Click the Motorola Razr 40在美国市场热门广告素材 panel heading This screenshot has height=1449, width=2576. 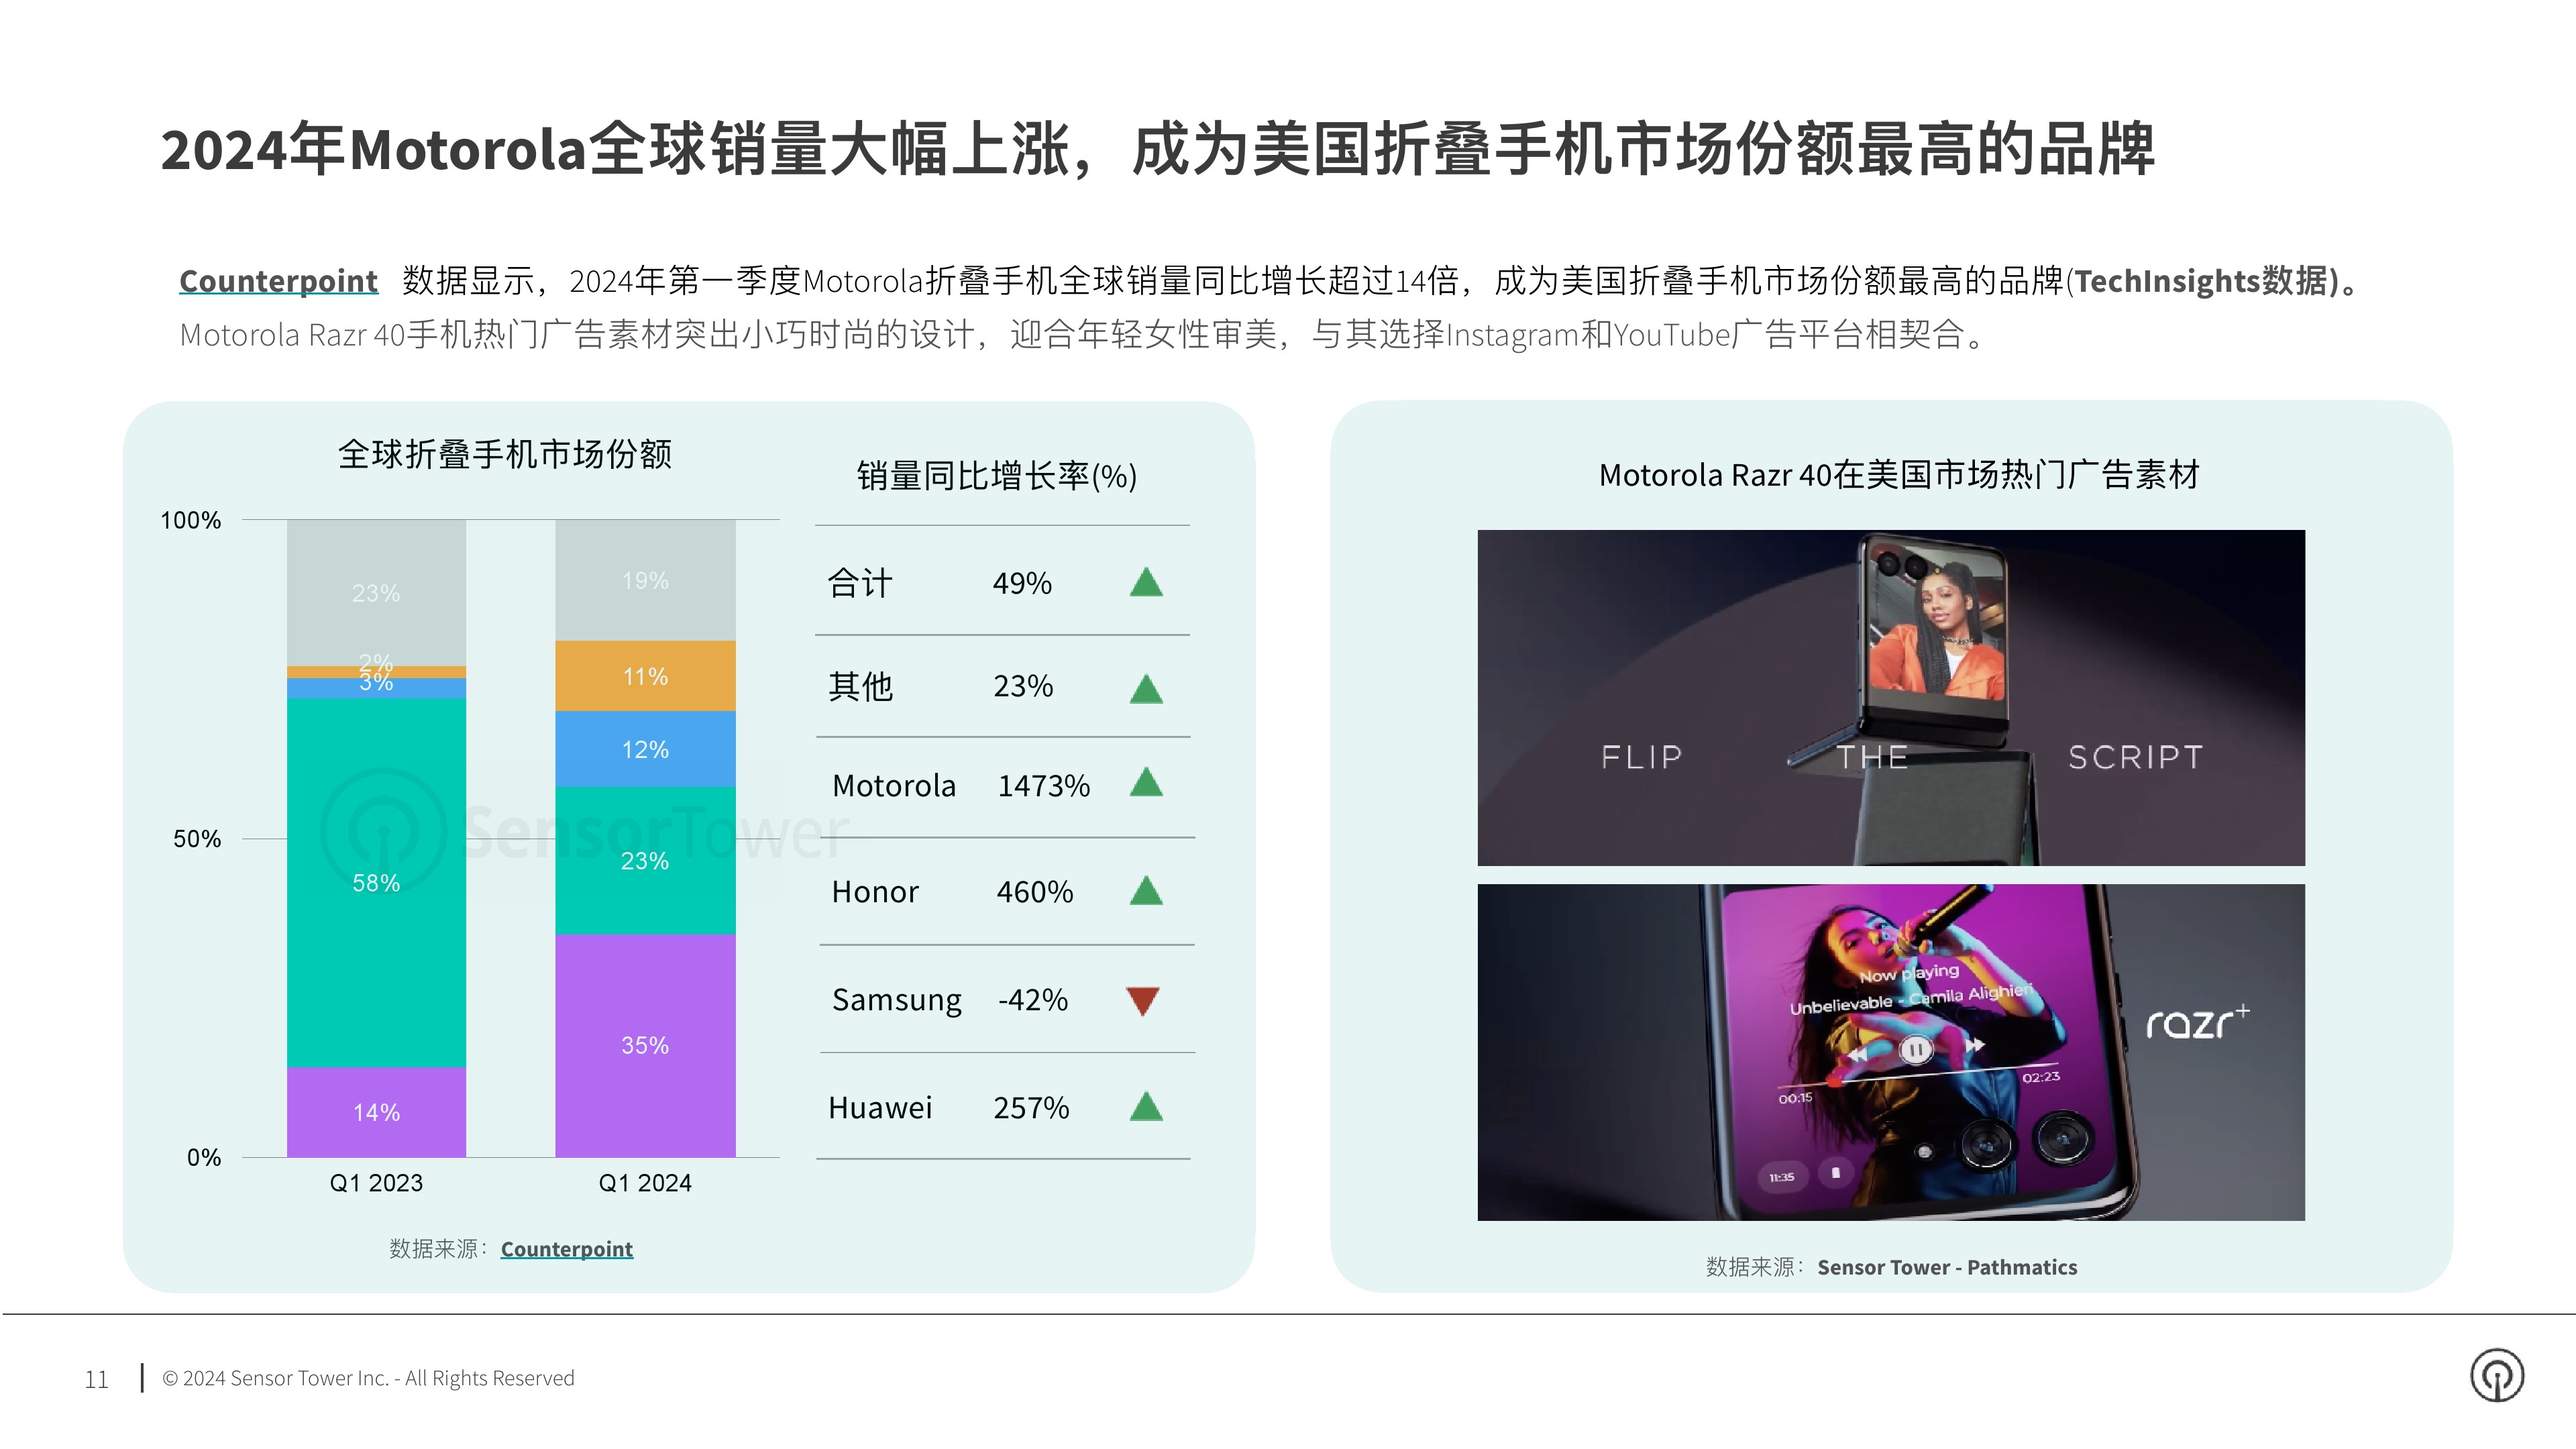click(x=1899, y=475)
